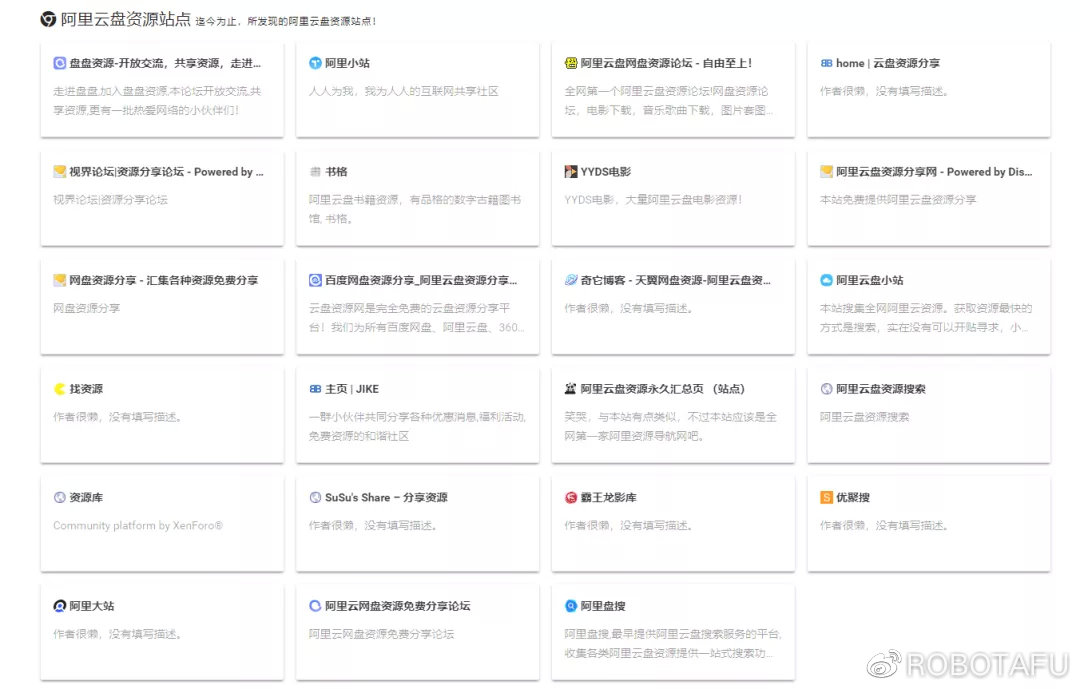Click description YYDS电影，大量阿里云盘电影资源
The image size is (1080, 689).
tap(653, 200)
